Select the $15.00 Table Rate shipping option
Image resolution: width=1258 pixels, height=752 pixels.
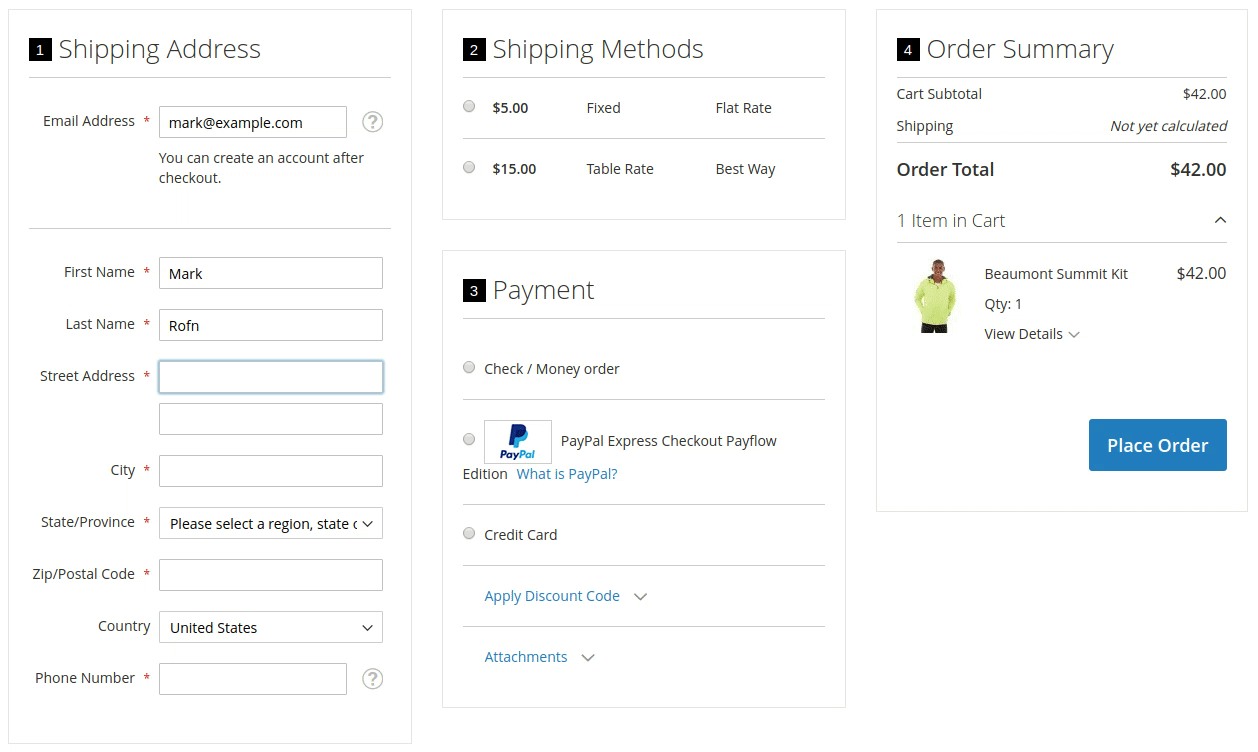click(469, 167)
